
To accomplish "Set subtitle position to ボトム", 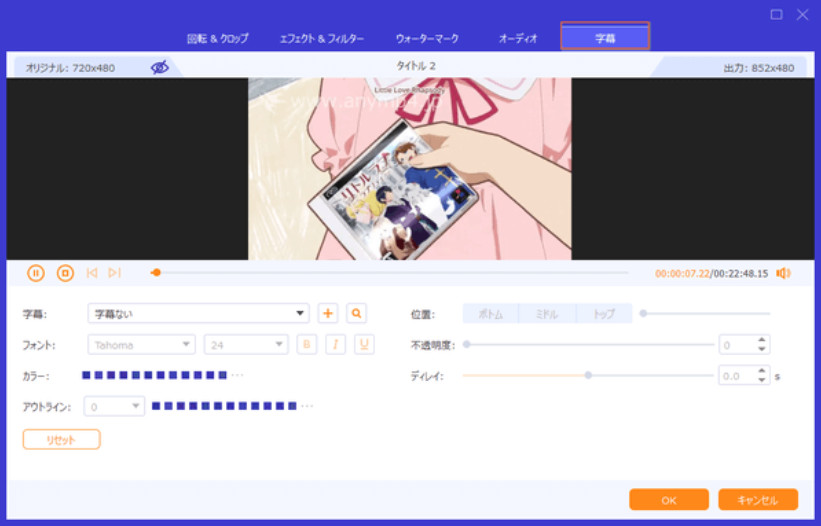I will (491, 314).
